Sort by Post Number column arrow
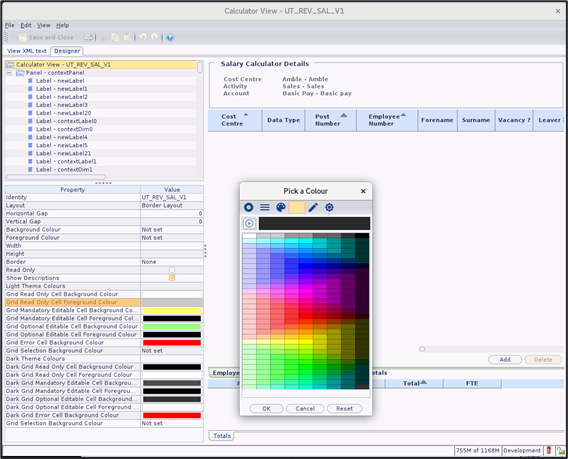The image size is (568, 459). tap(344, 115)
